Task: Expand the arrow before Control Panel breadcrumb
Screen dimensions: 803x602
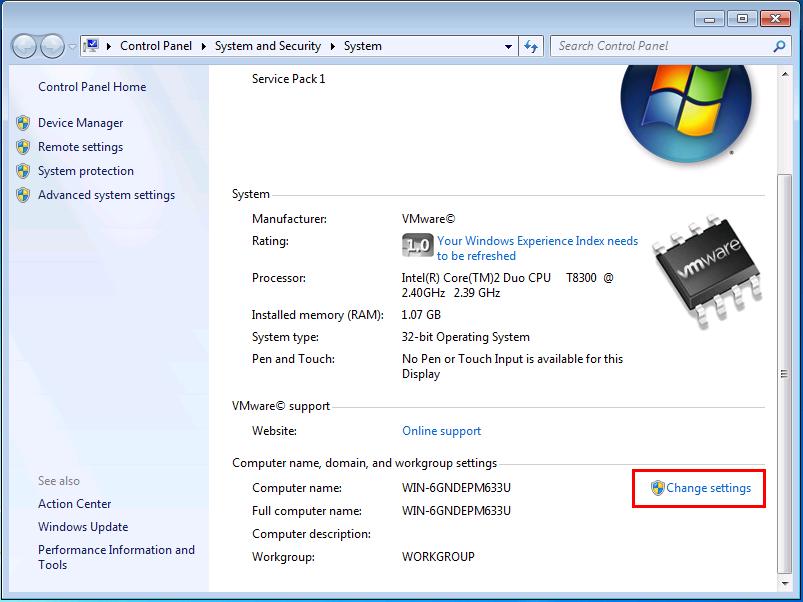Action: pos(109,47)
